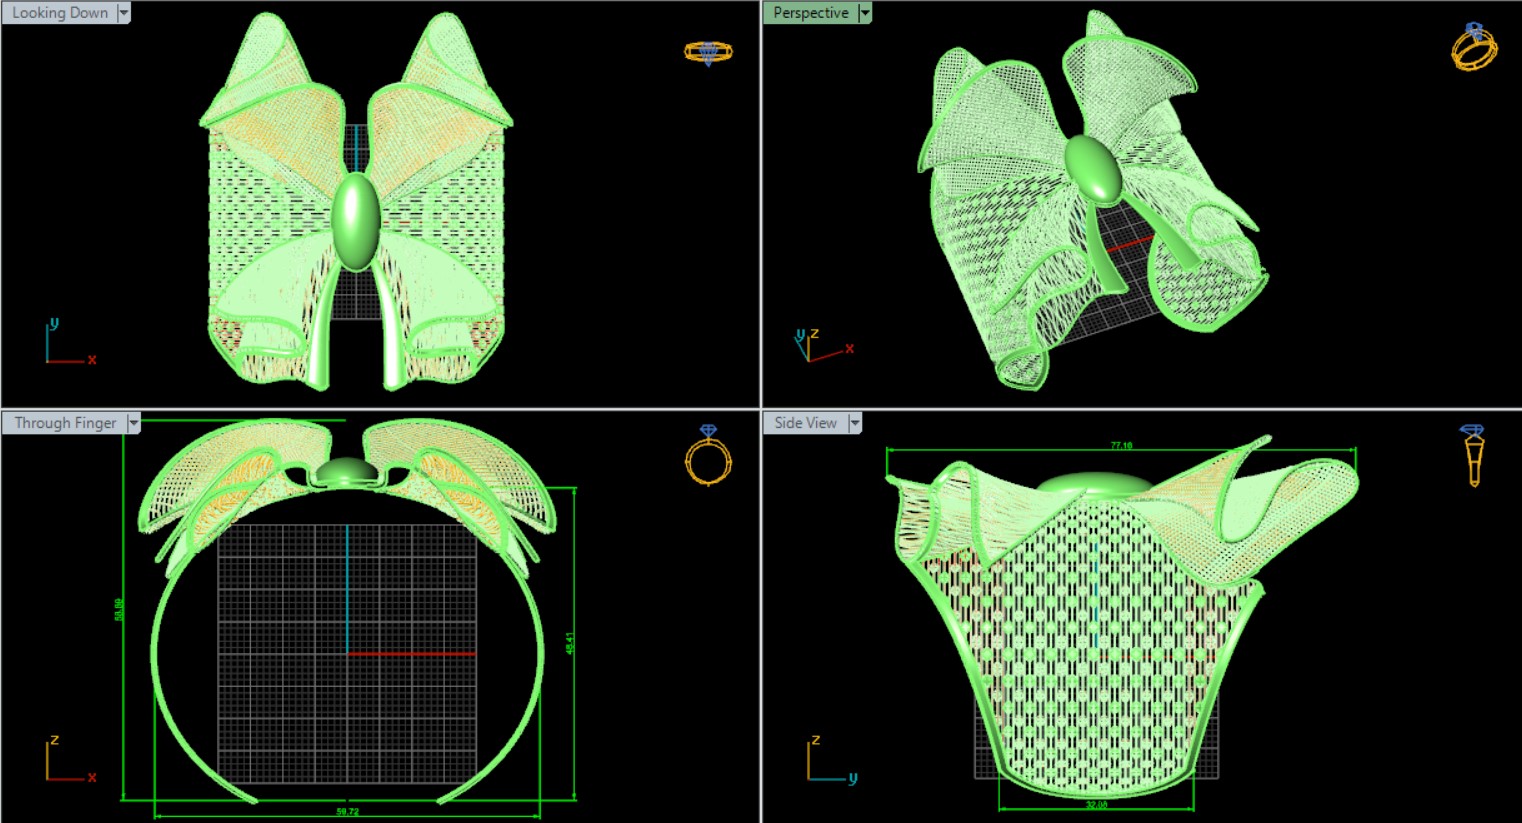Select the oval center gem in Looking Down view
Viewport: 1522px width, 823px height.
(355, 221)
